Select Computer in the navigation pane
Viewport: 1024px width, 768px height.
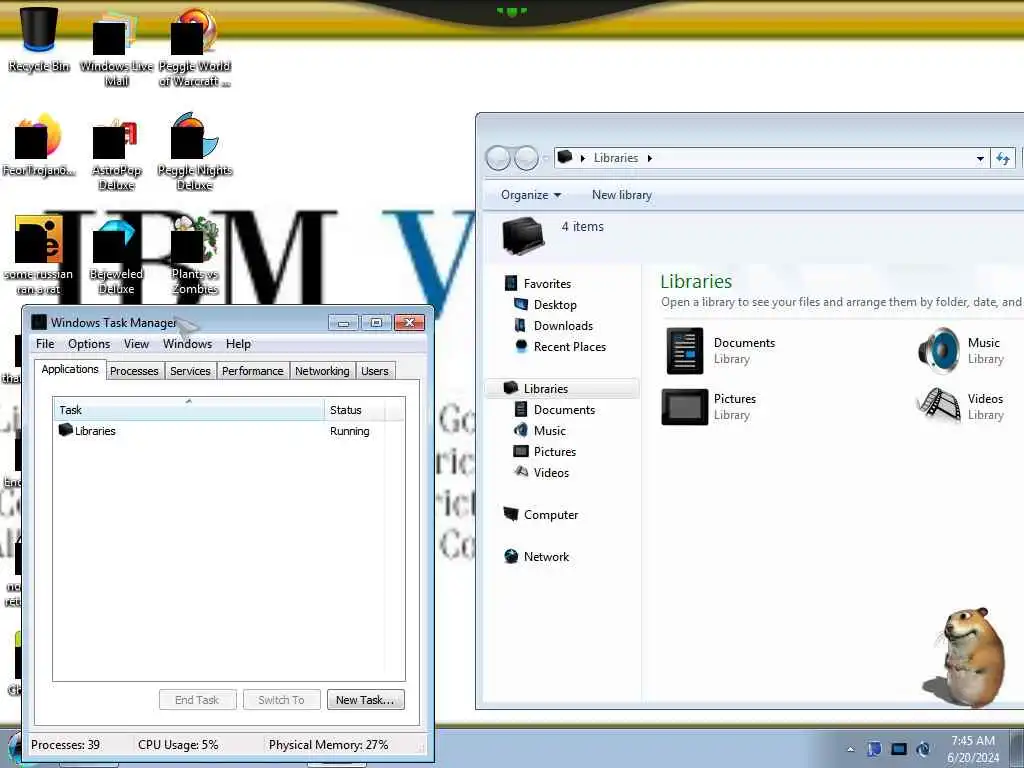(551, 515)
